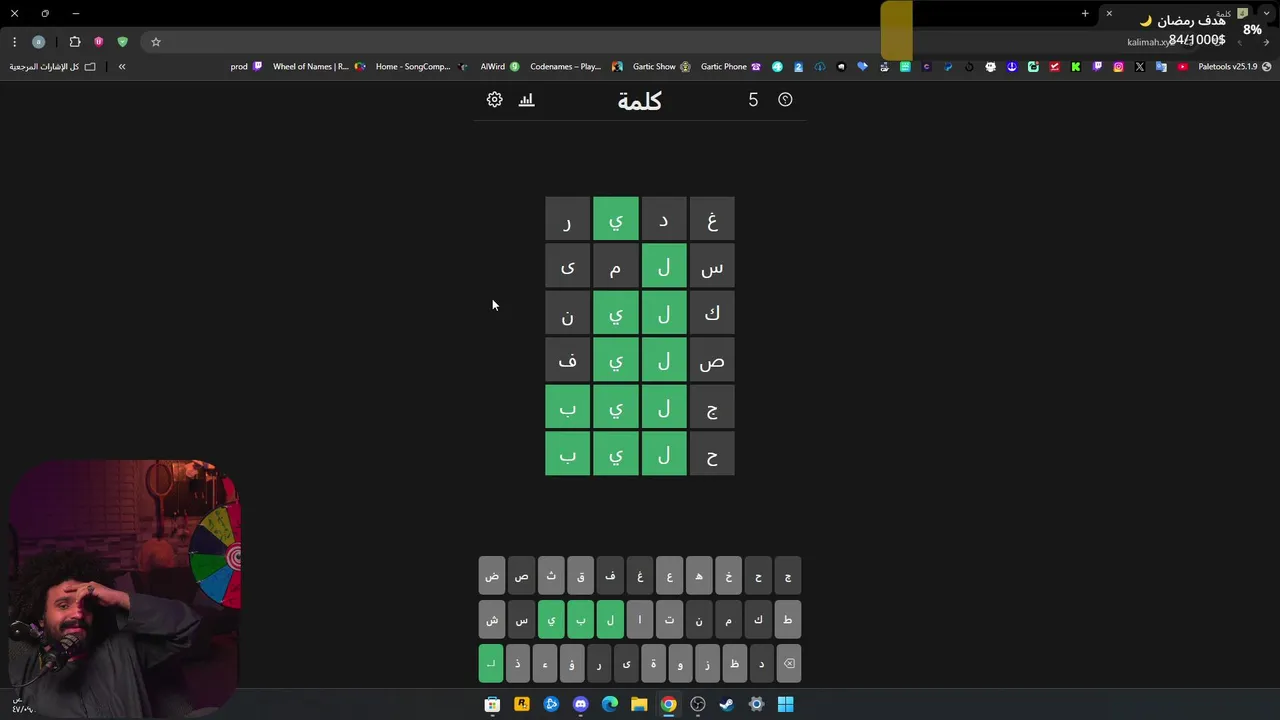This screenshot has height=720, width=1280.
Task: Open the Windows Start menu
Action: 786,705
